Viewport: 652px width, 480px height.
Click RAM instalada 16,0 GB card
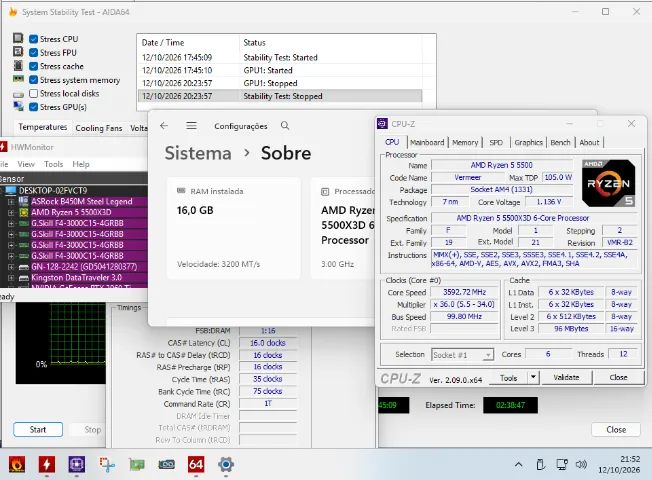[x=234, y=228]
